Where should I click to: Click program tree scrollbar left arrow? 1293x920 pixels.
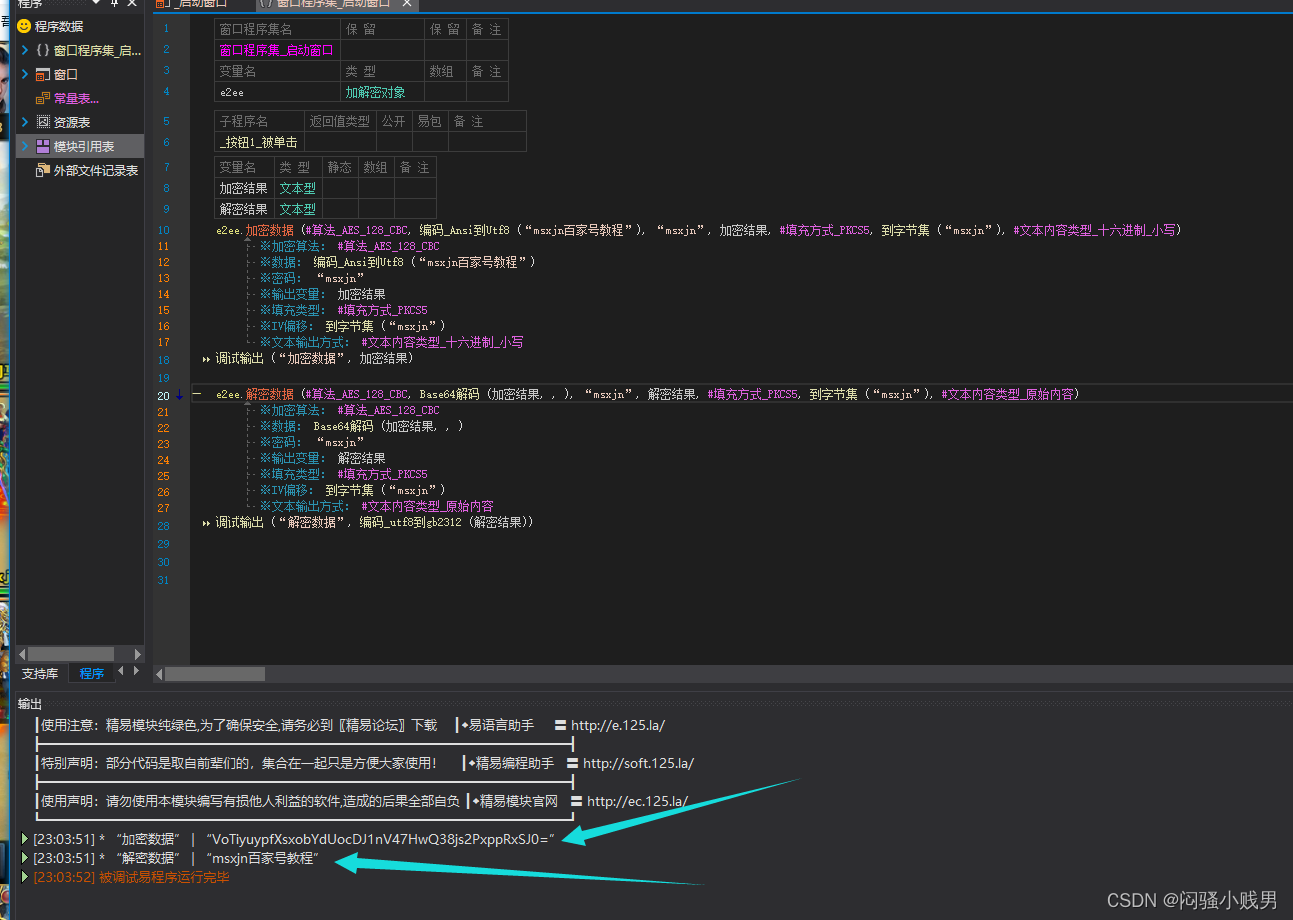click(x=22, y=654)
